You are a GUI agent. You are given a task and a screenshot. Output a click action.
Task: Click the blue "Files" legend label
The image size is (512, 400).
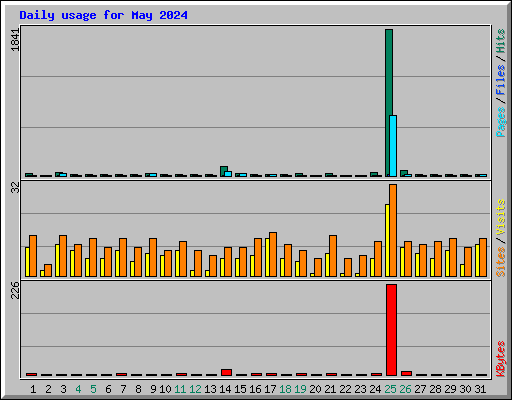click(x=500, y=79)
